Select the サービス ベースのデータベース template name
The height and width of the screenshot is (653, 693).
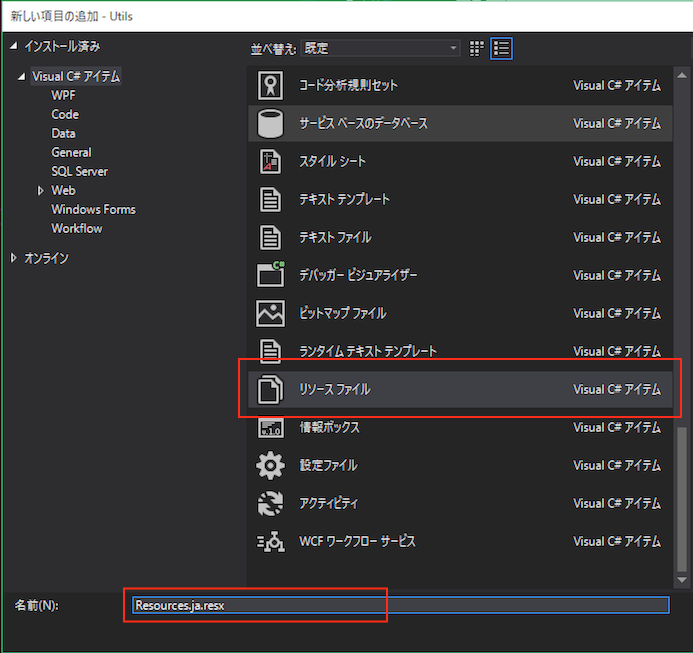pyautogui.click(x=363, y=123)
